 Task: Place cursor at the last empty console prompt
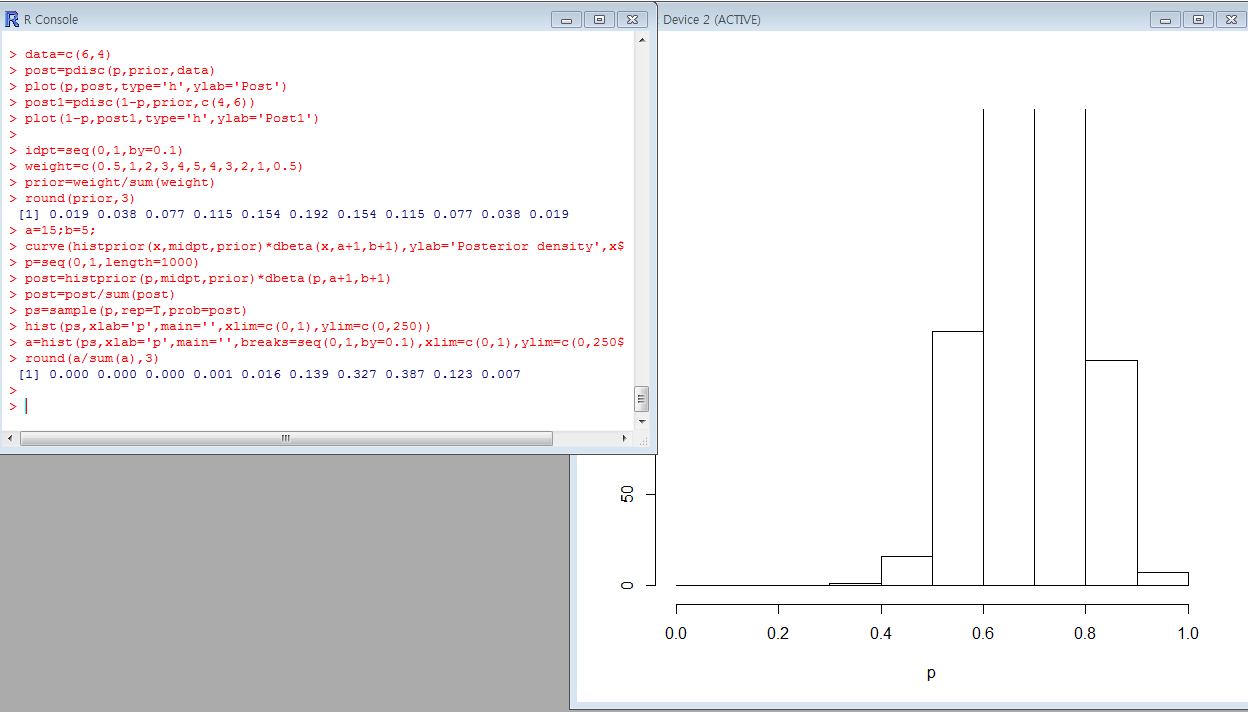pos(26,406)
